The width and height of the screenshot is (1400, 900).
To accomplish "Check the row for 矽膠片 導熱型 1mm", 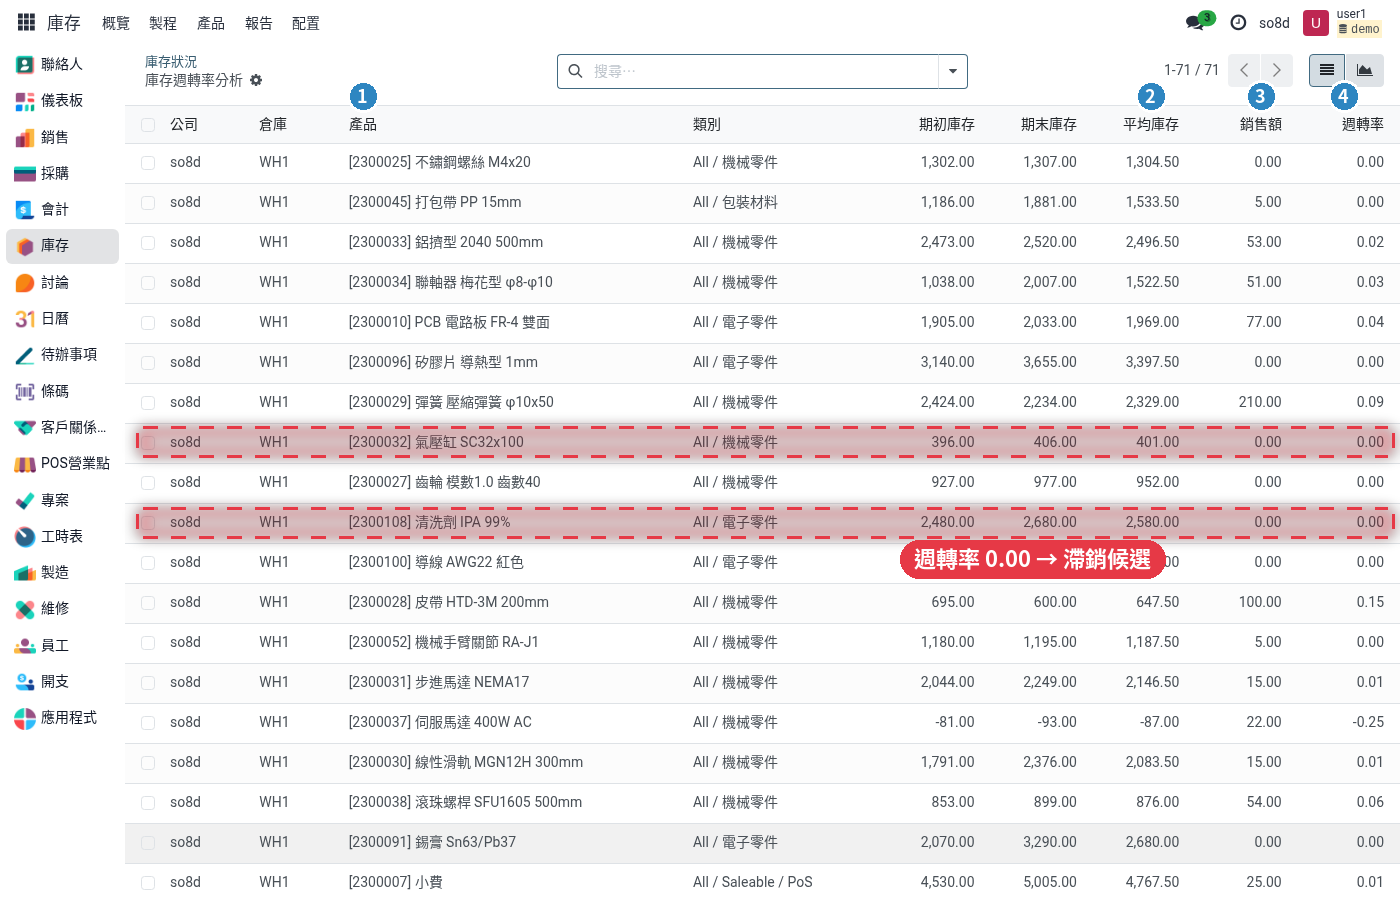I will pos(148,363).
